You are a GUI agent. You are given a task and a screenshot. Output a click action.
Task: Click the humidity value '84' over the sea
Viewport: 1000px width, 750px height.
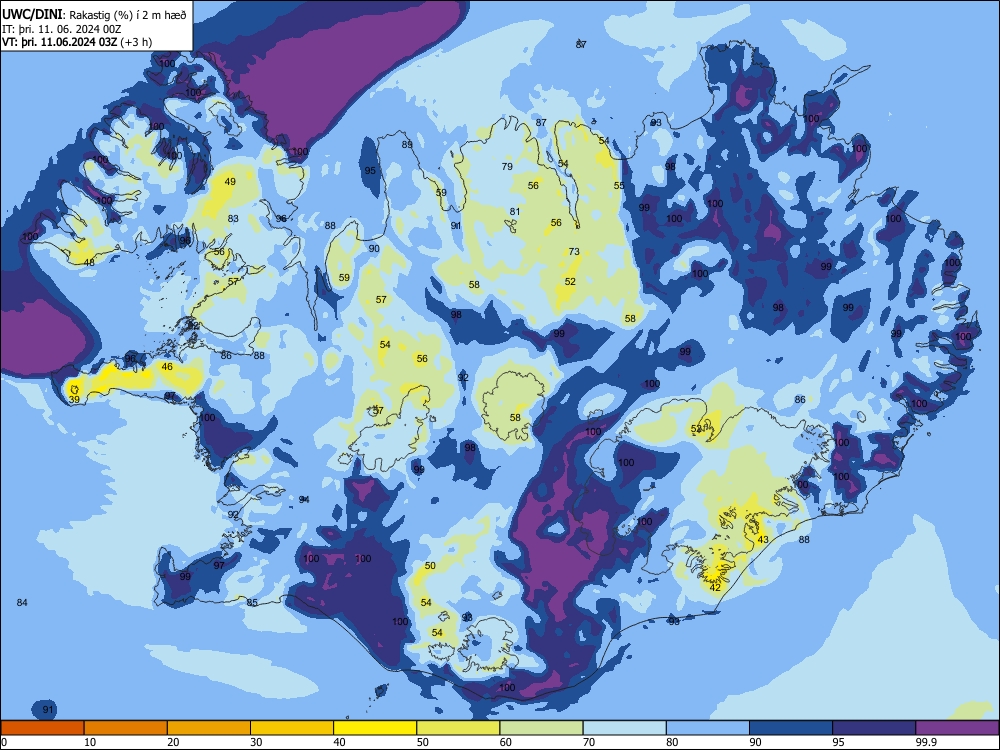(22, 603)
